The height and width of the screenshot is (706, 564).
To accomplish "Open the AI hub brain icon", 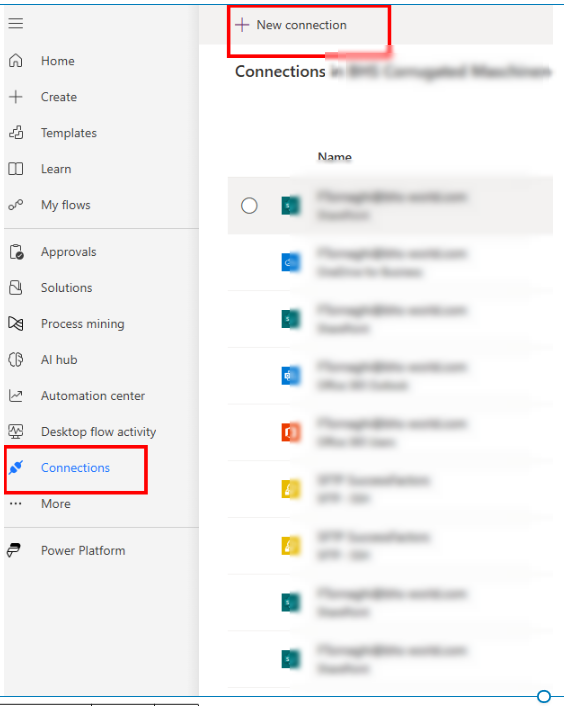I will click(x=16, y=359).
